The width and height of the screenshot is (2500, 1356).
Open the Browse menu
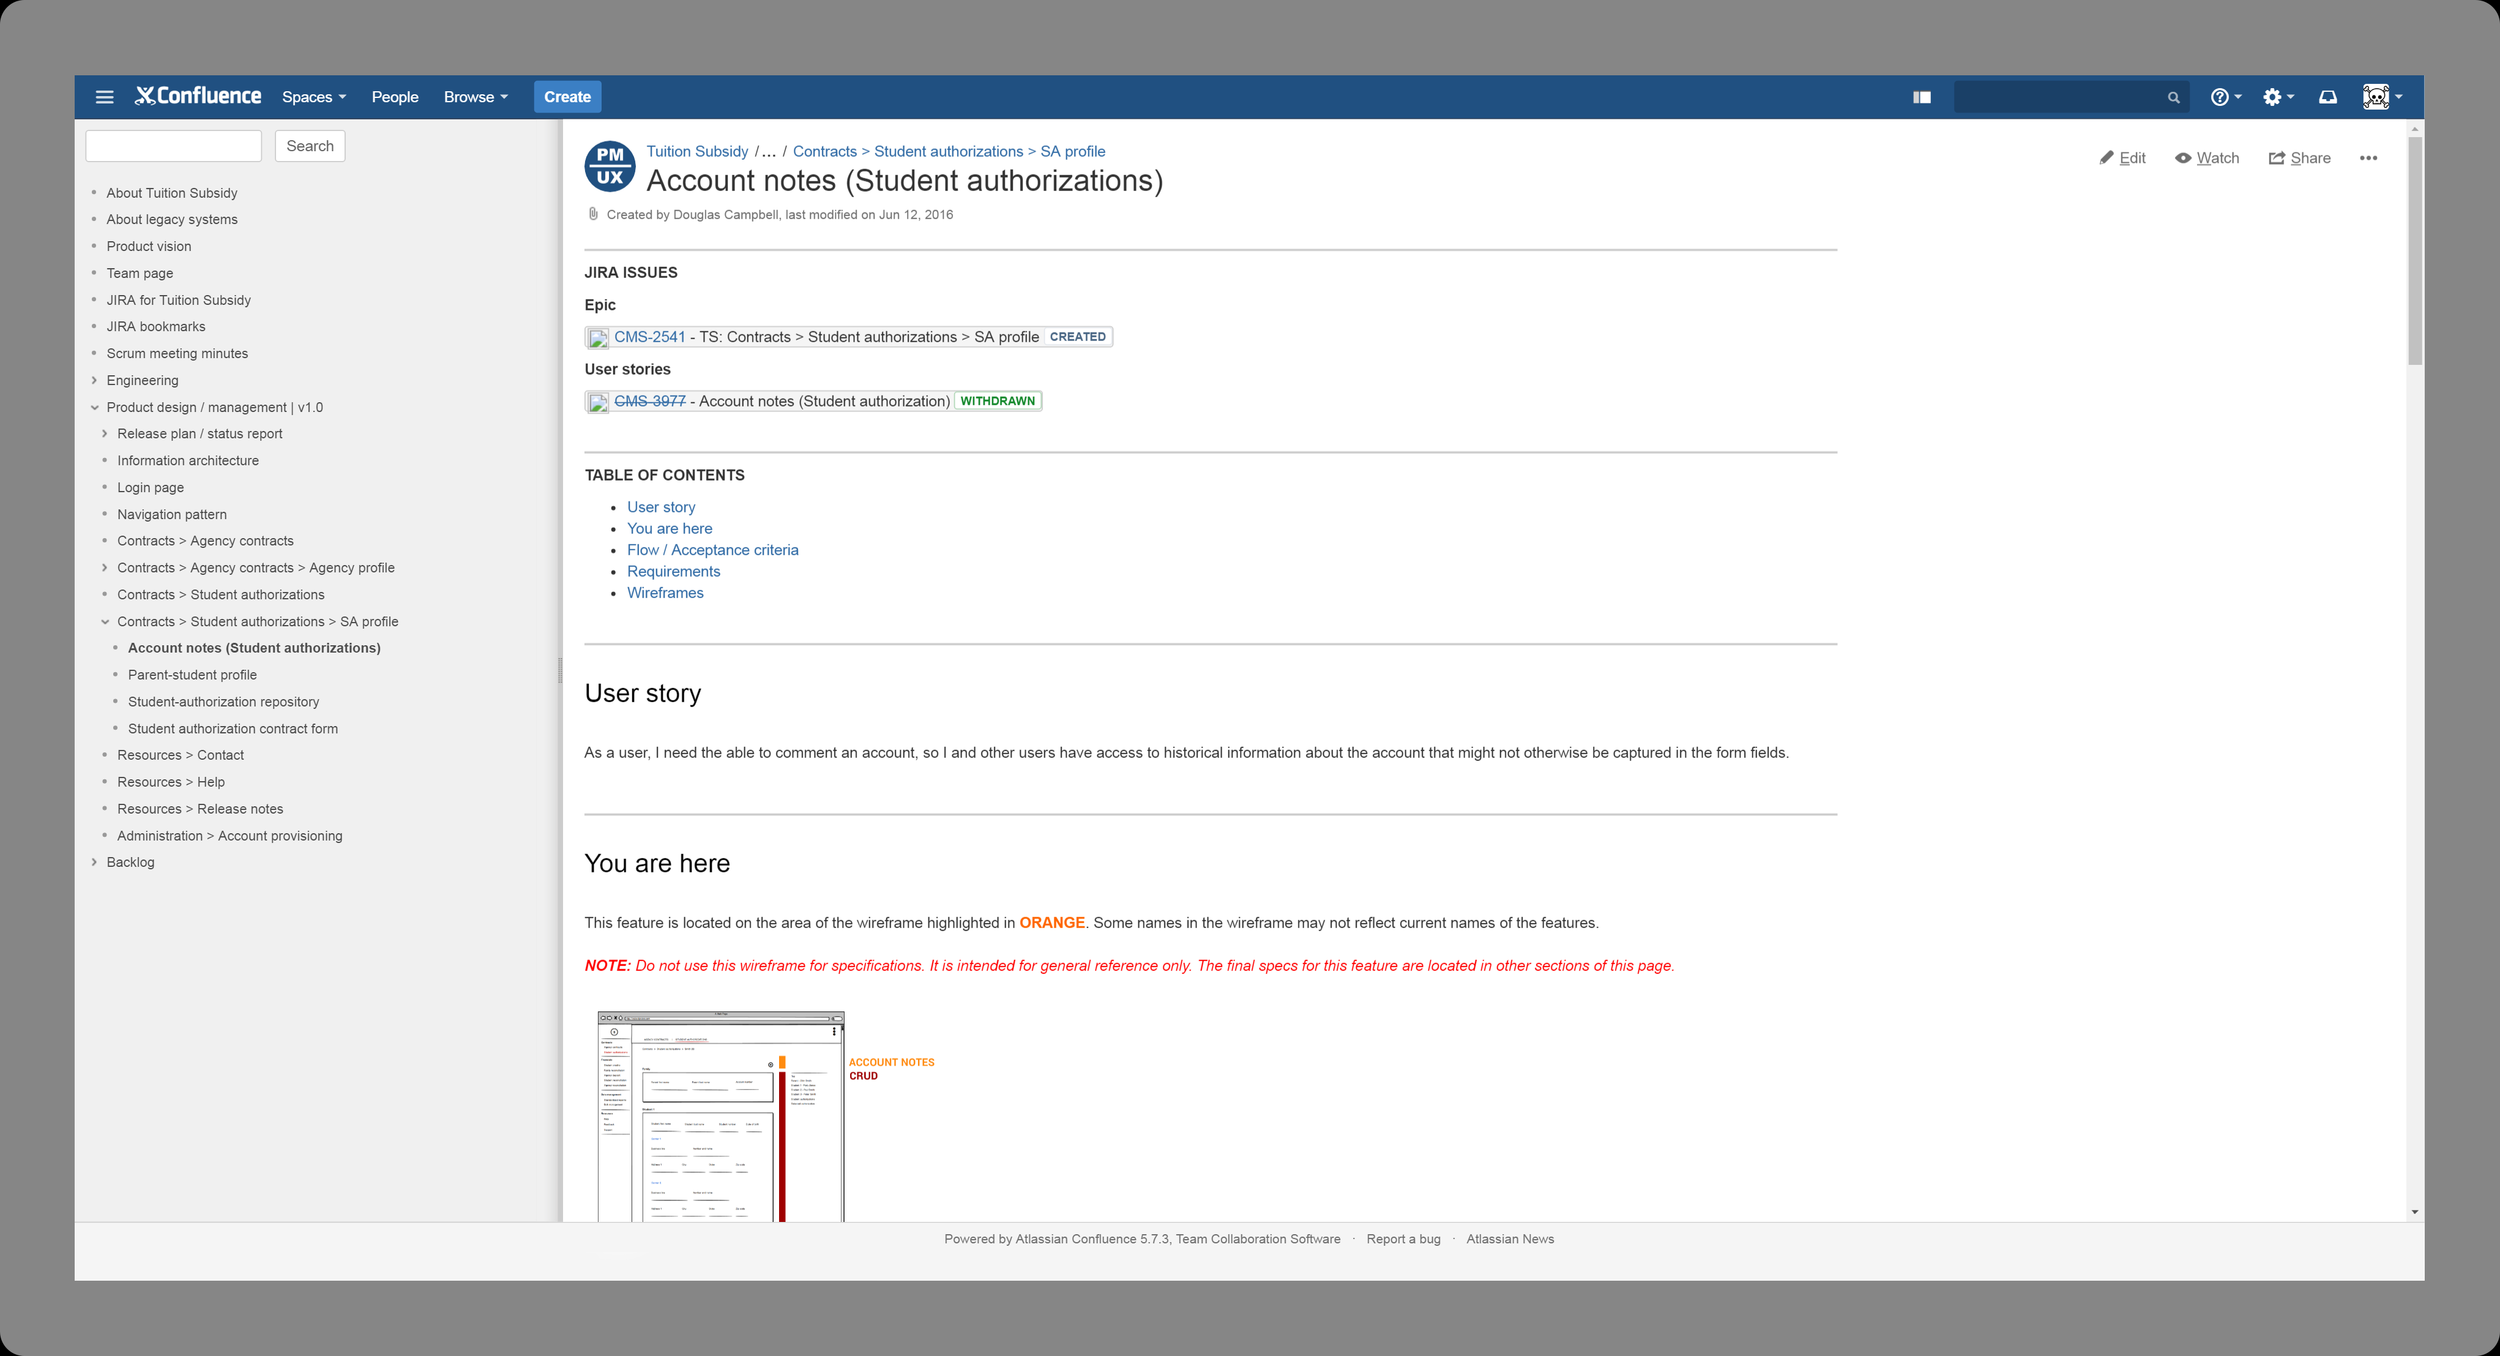[x=475, y=97]
